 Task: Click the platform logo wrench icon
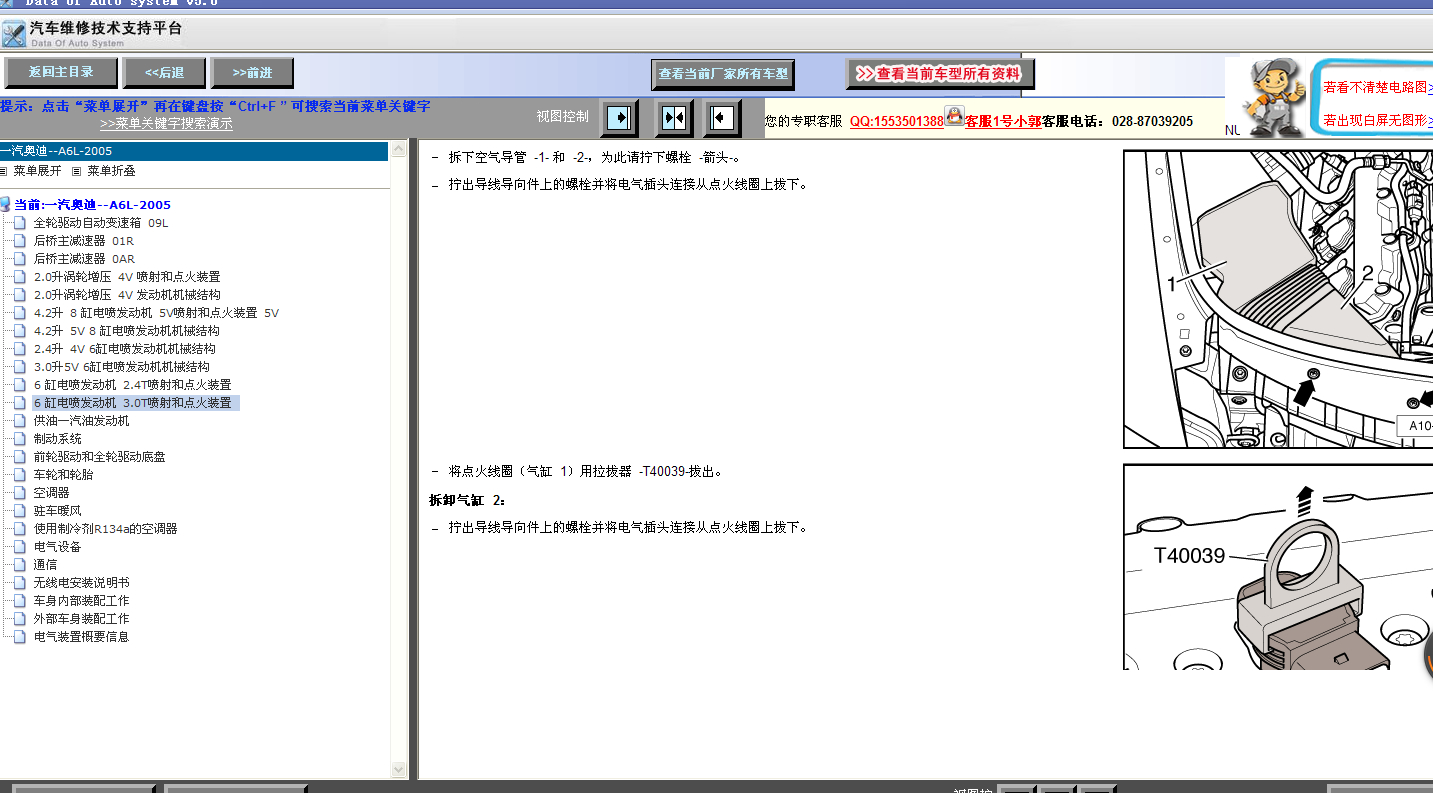(x=14, y=34)
